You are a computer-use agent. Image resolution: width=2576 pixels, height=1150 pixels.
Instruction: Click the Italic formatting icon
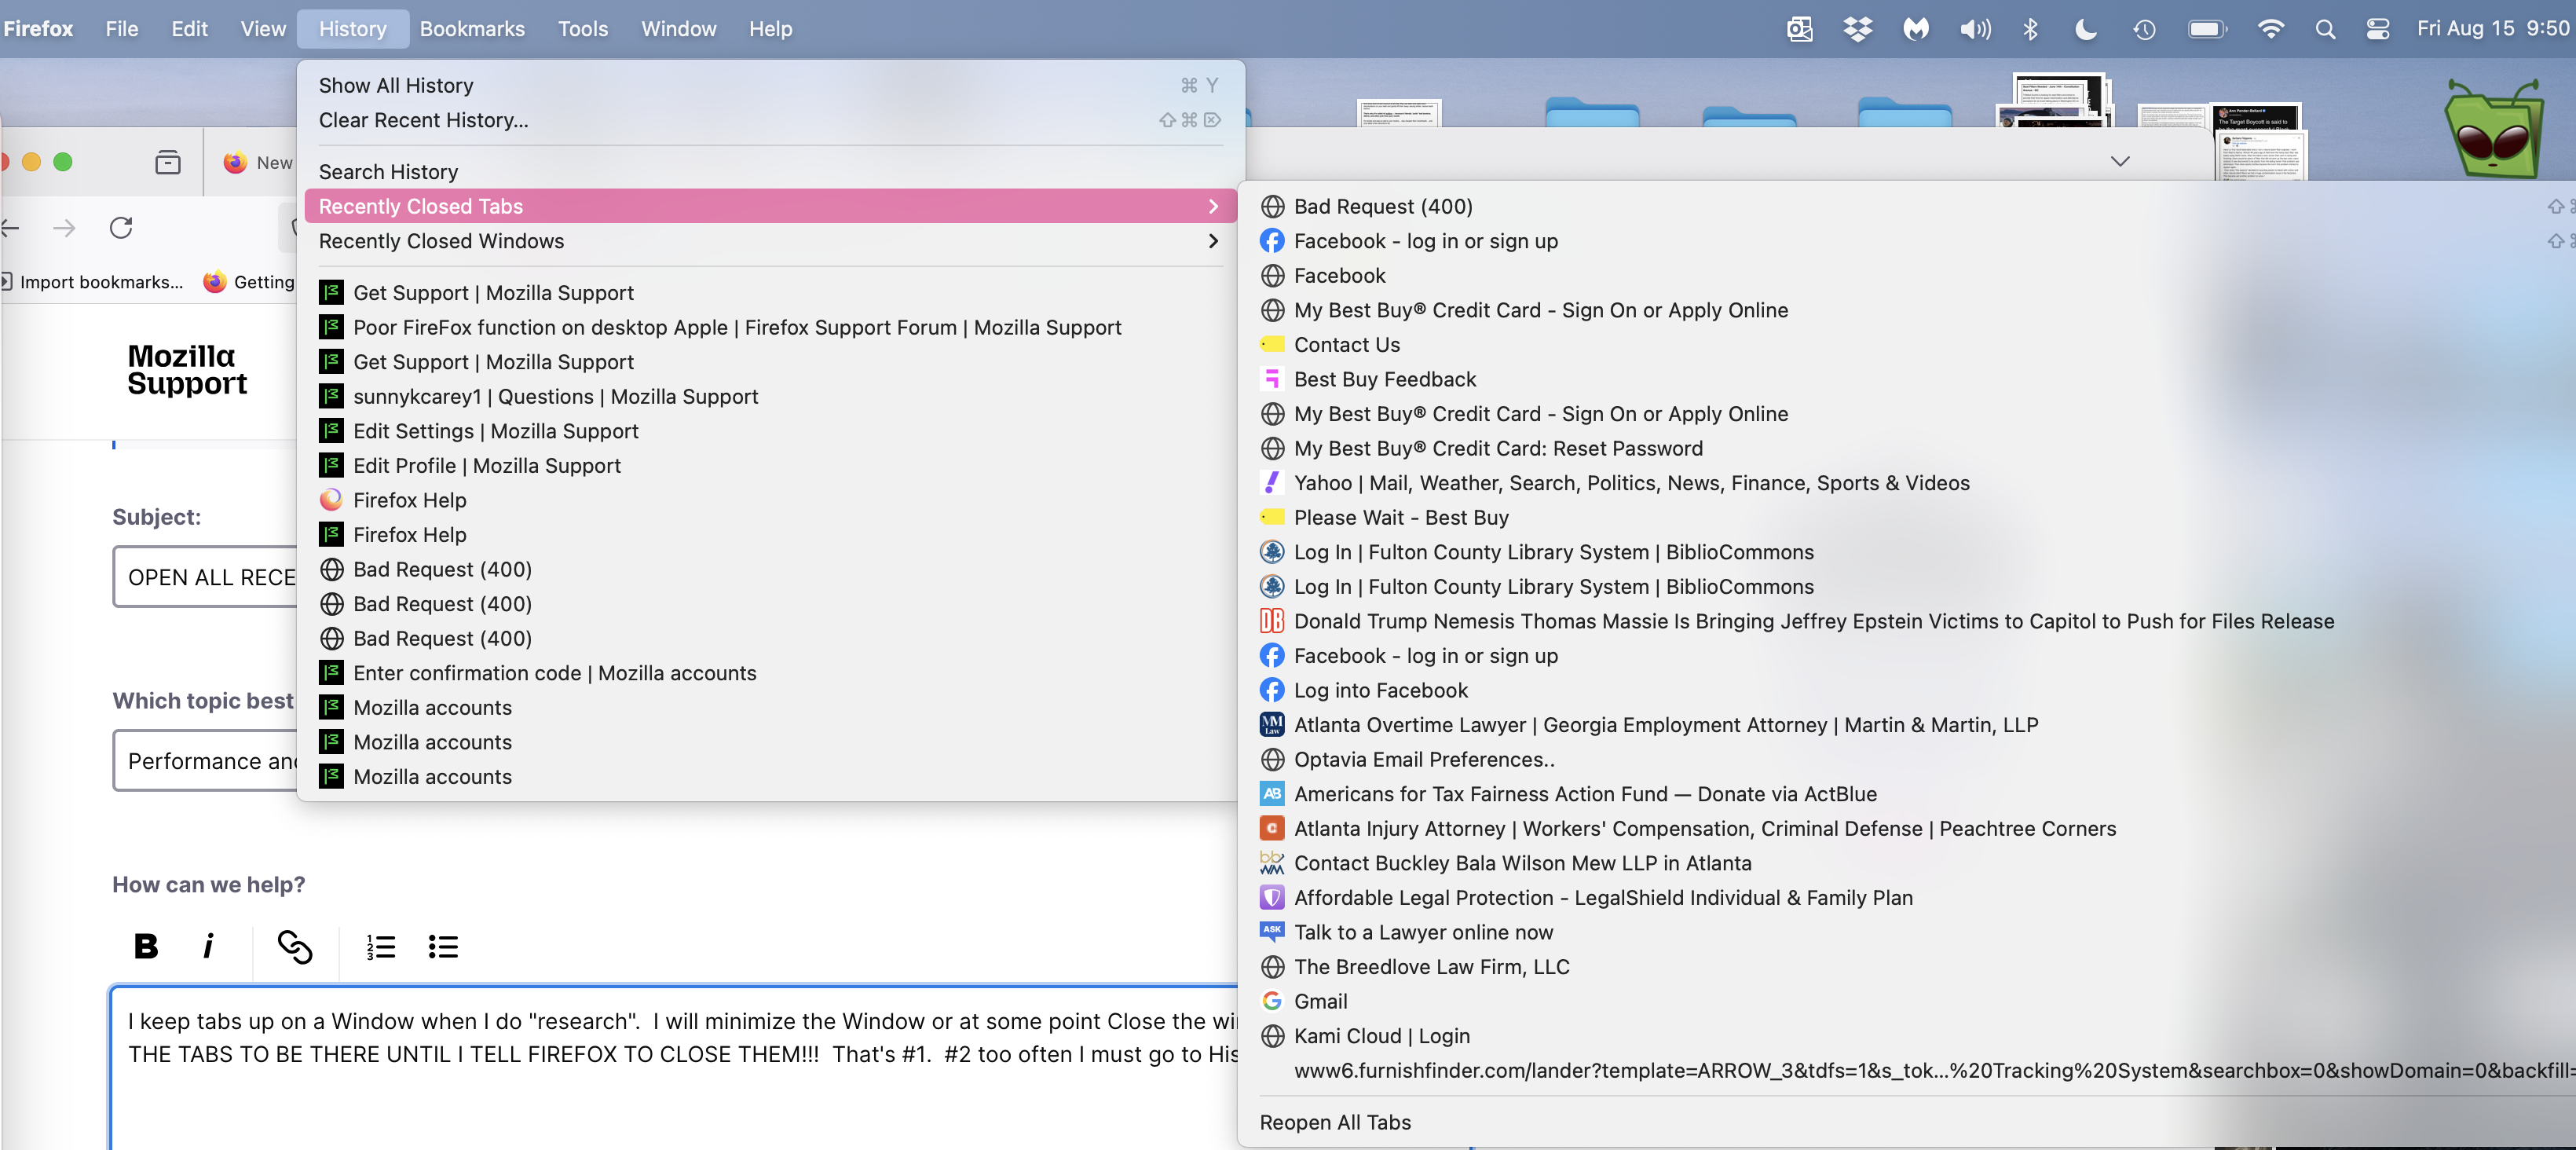pyautogui.click(x=208, y=945)
